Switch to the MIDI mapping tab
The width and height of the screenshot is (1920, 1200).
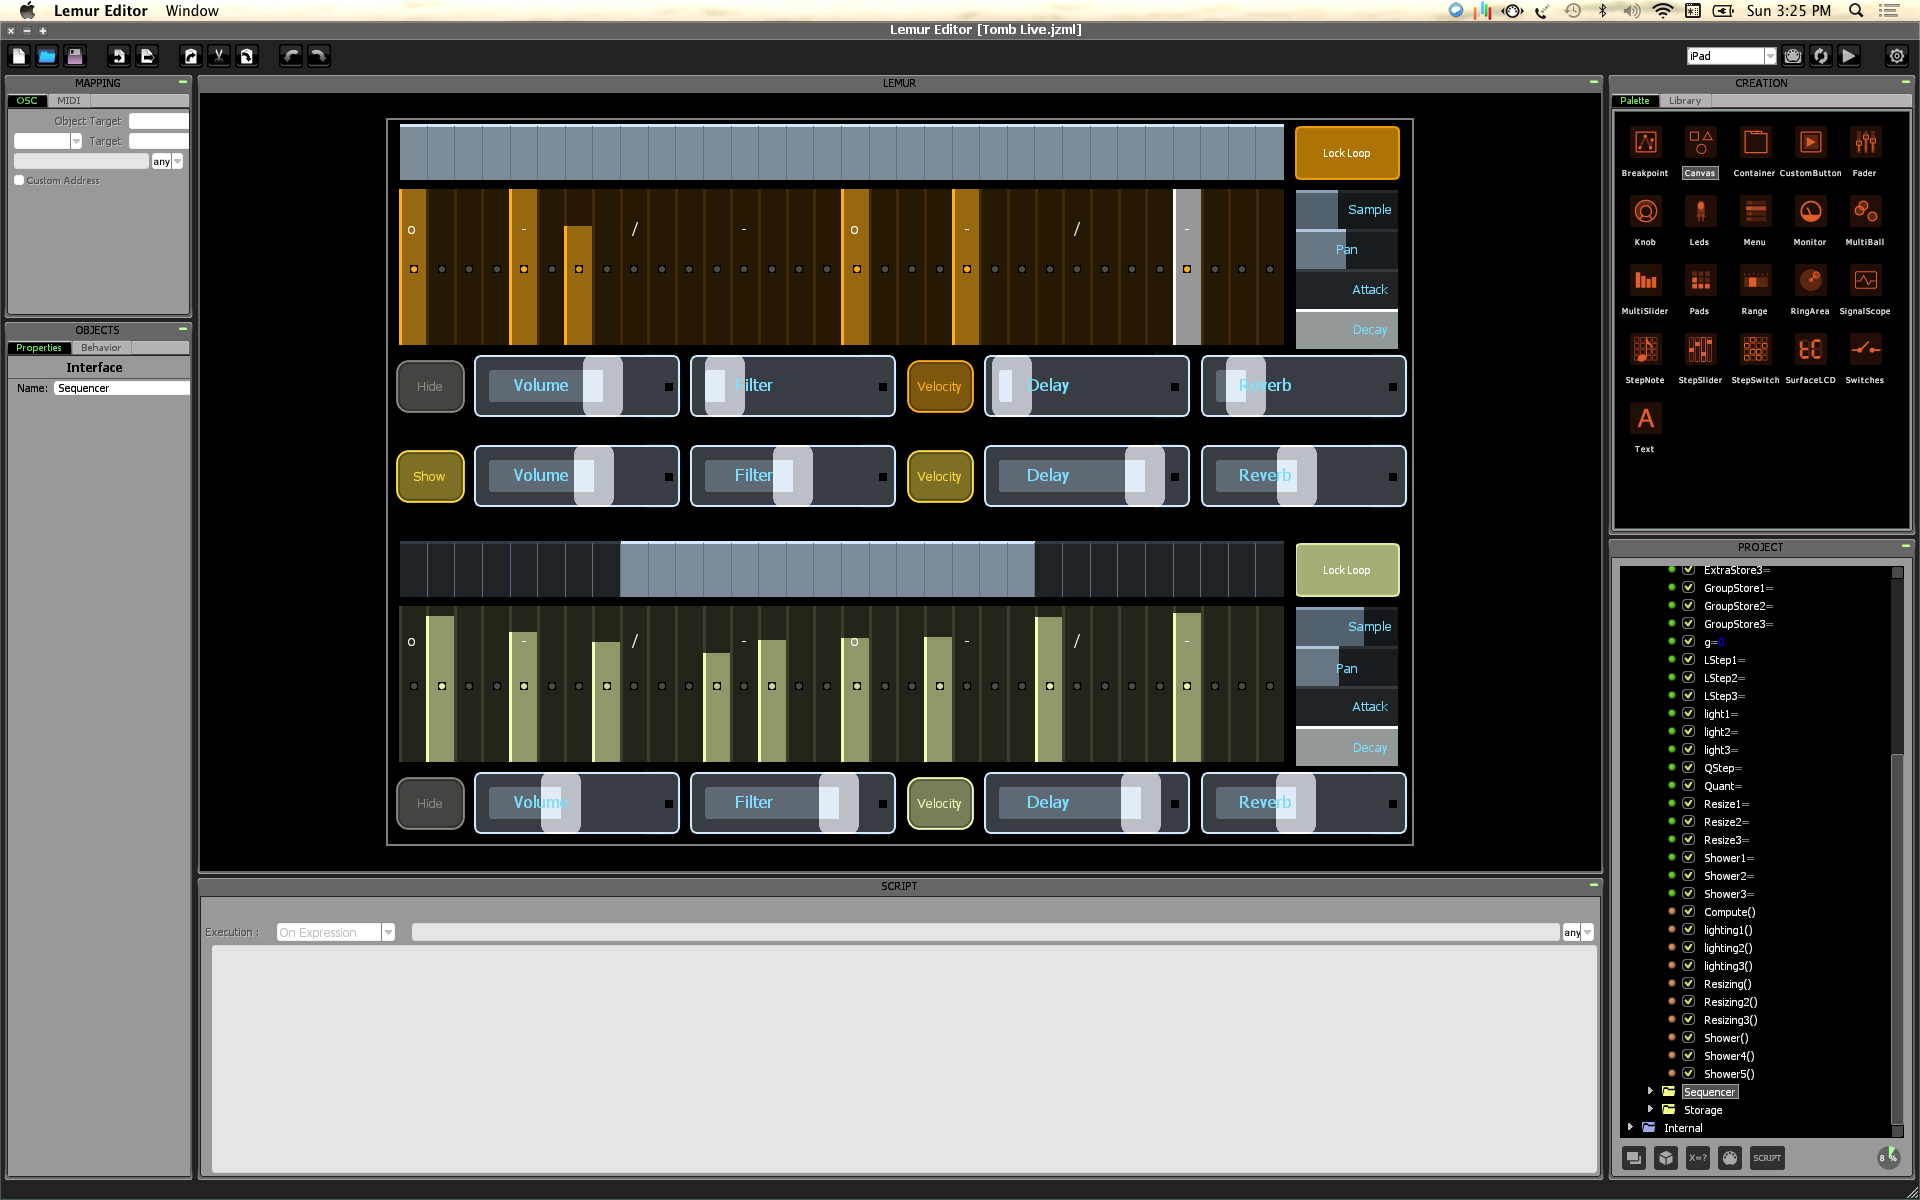coord(68,101)
